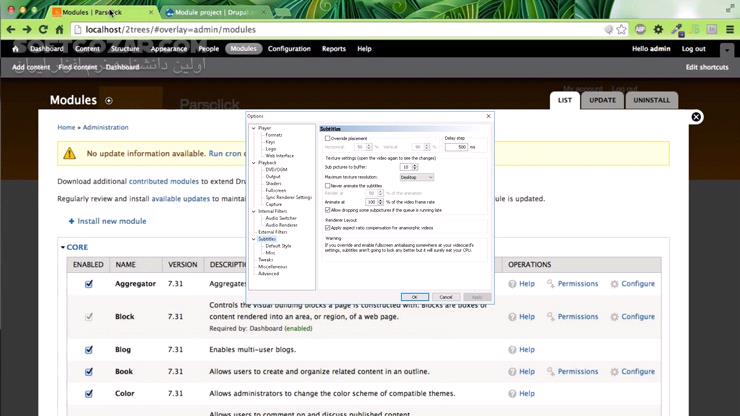This screenshot has width=740, height=416.
Task: Check Never animate the subtitles
Action: 328,186
